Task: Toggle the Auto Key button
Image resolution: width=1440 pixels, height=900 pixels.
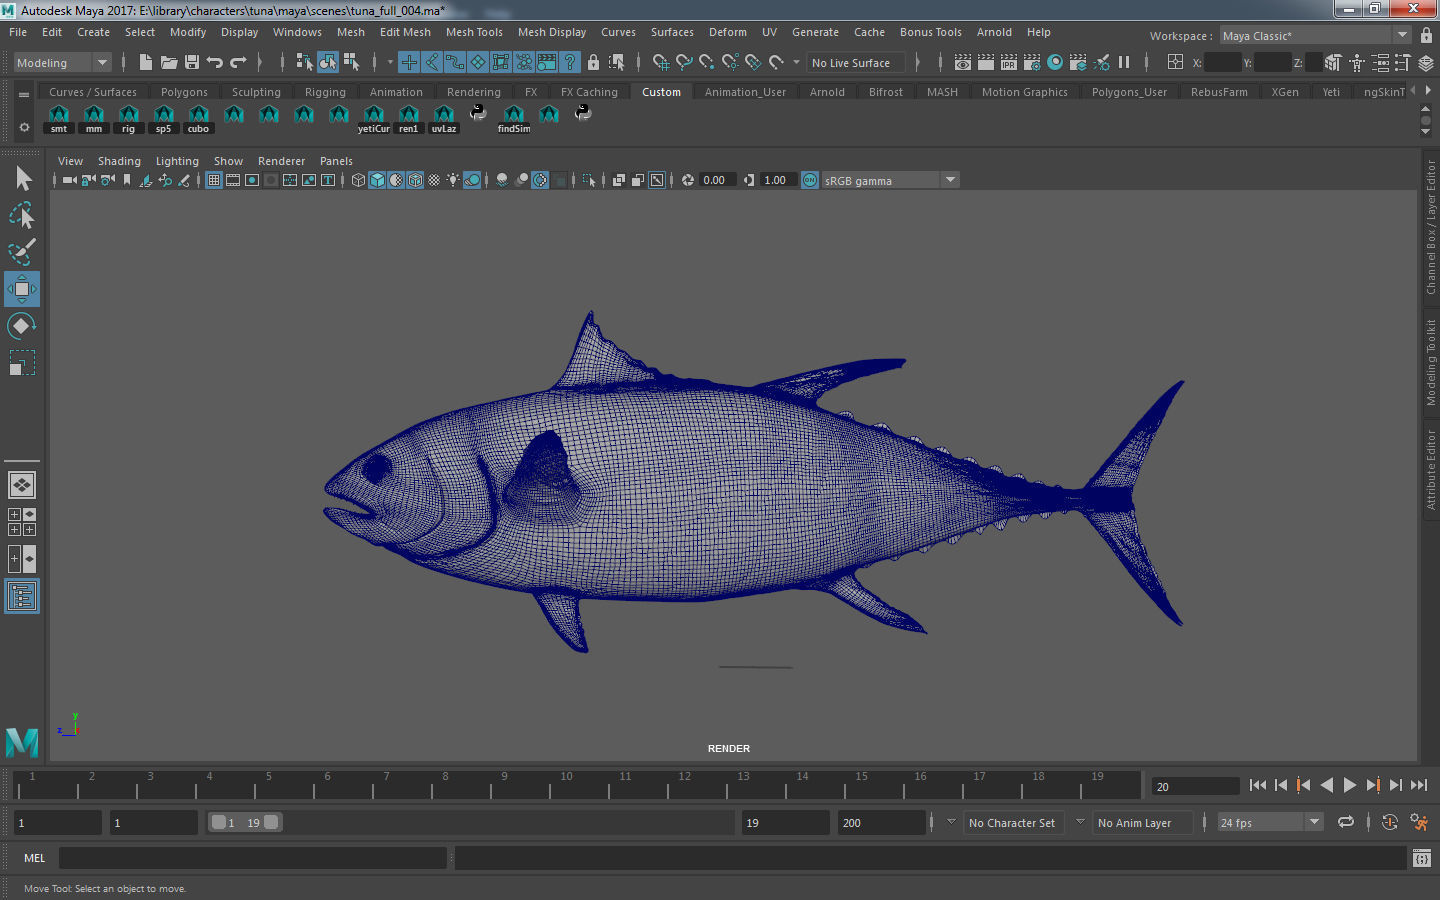Action: [1389, 822]
